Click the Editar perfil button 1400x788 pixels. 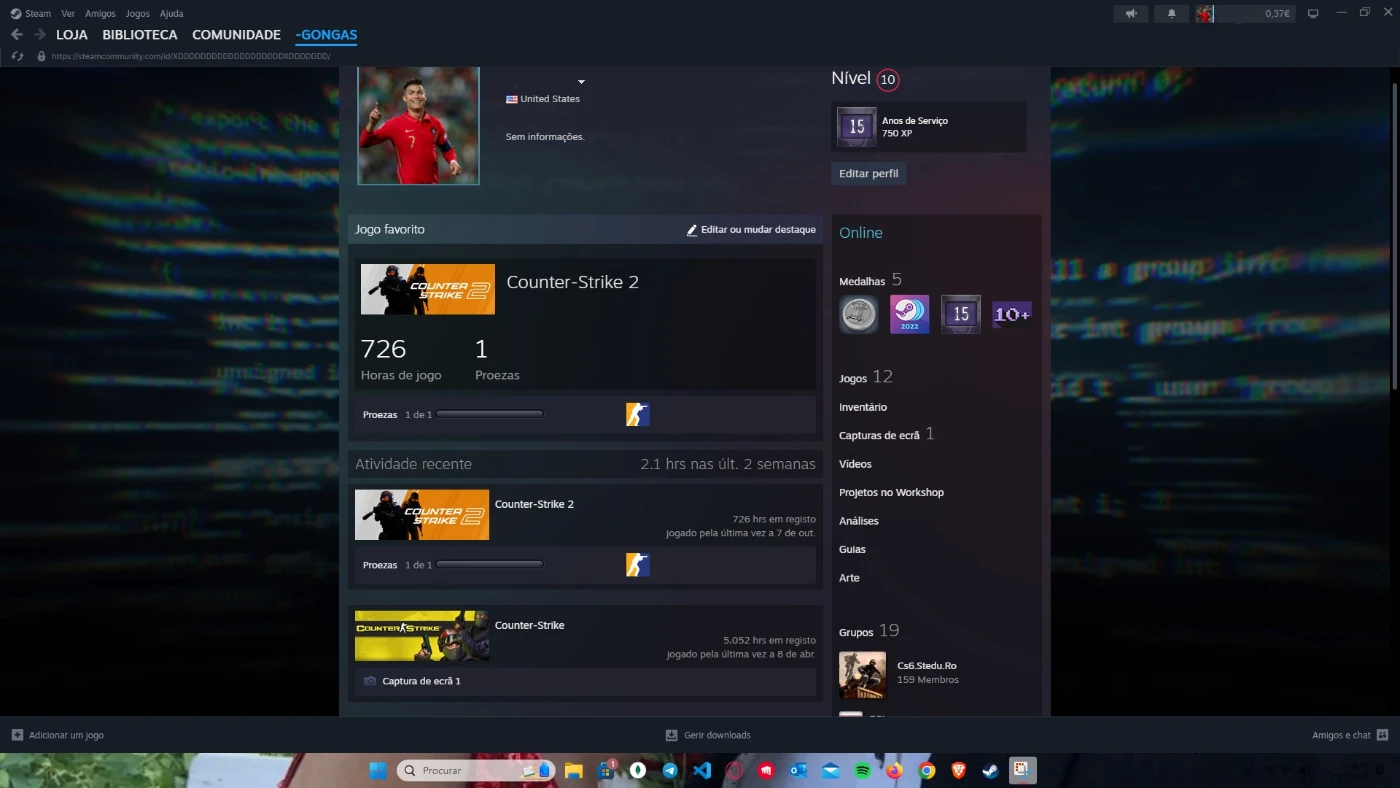pyautogui.click(x=868, y=173)
